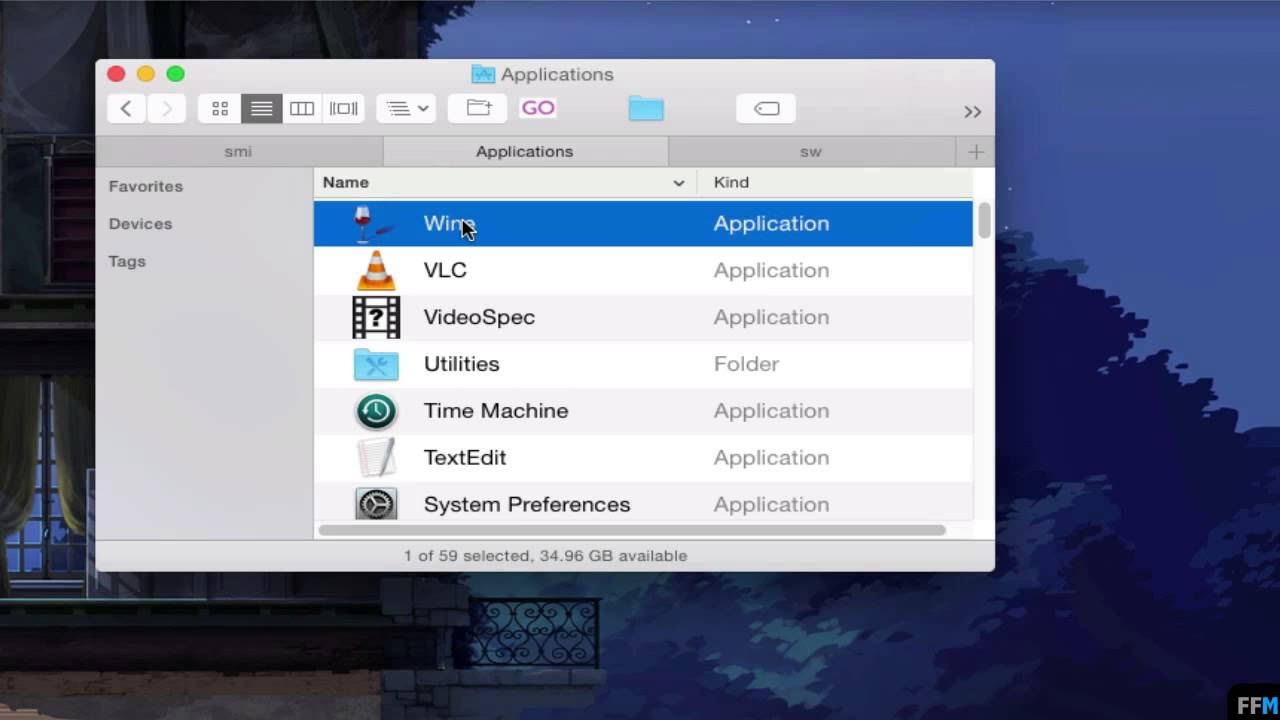Create a new folder with the toolbar button
1280x720 pixels.
478,109
